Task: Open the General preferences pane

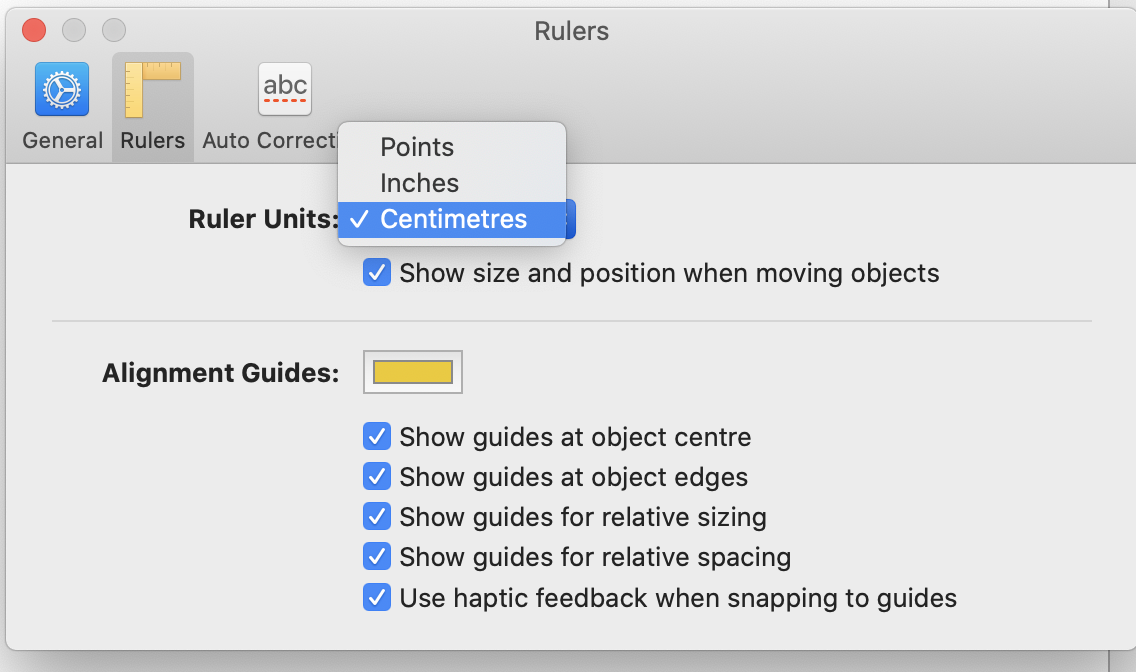Action: tap(62, 105)
